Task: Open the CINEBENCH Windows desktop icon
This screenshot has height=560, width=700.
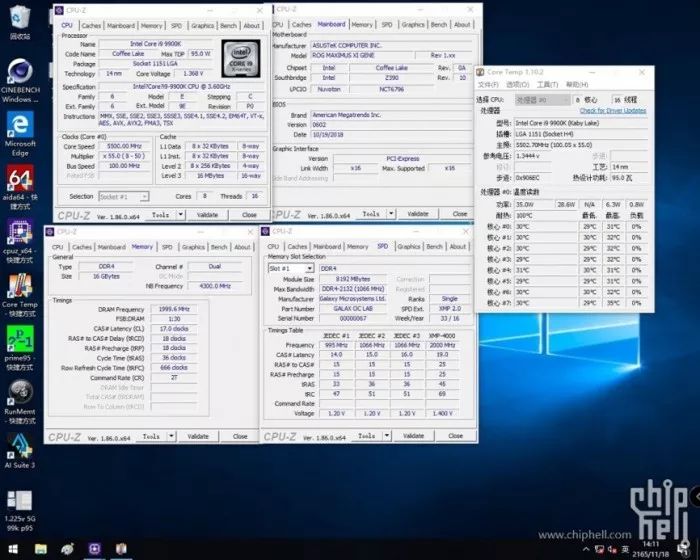Action: click(x=20, y=80)
